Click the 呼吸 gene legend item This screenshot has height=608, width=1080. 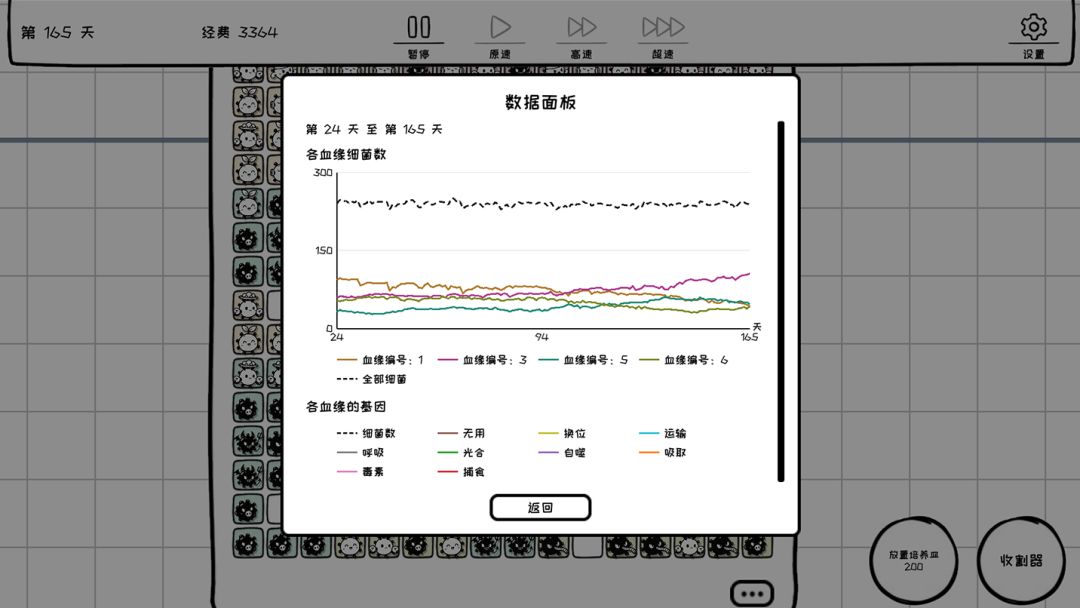[x=360, y=452]
